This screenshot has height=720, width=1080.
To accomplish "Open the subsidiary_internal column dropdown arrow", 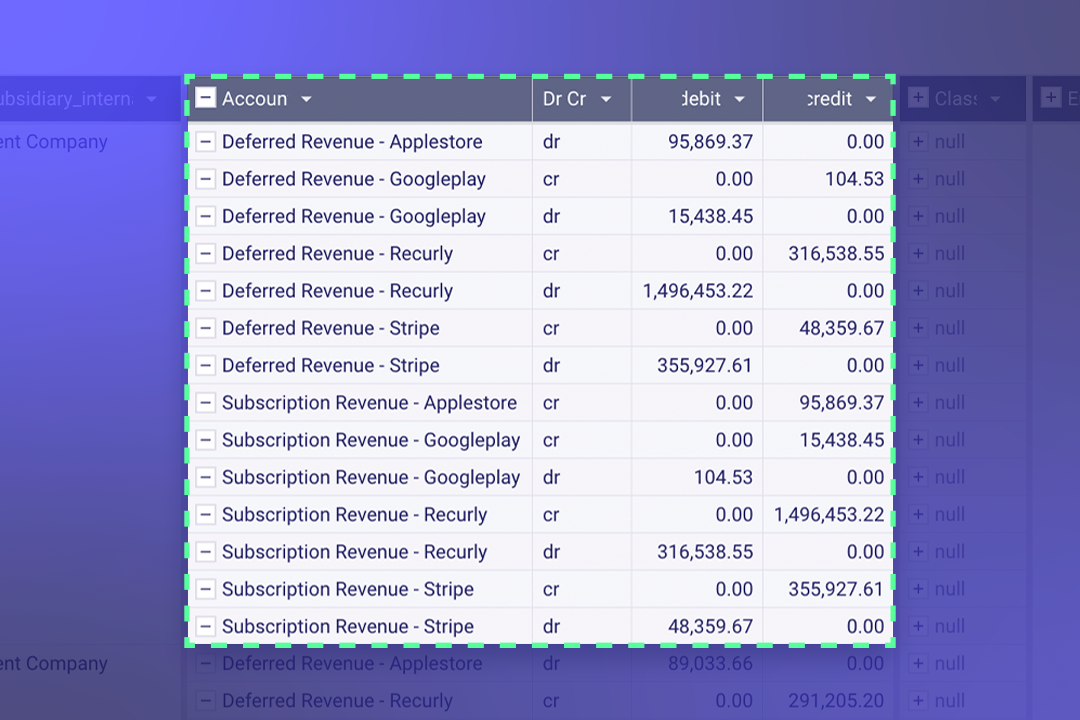I will click(x=152, y=99).
